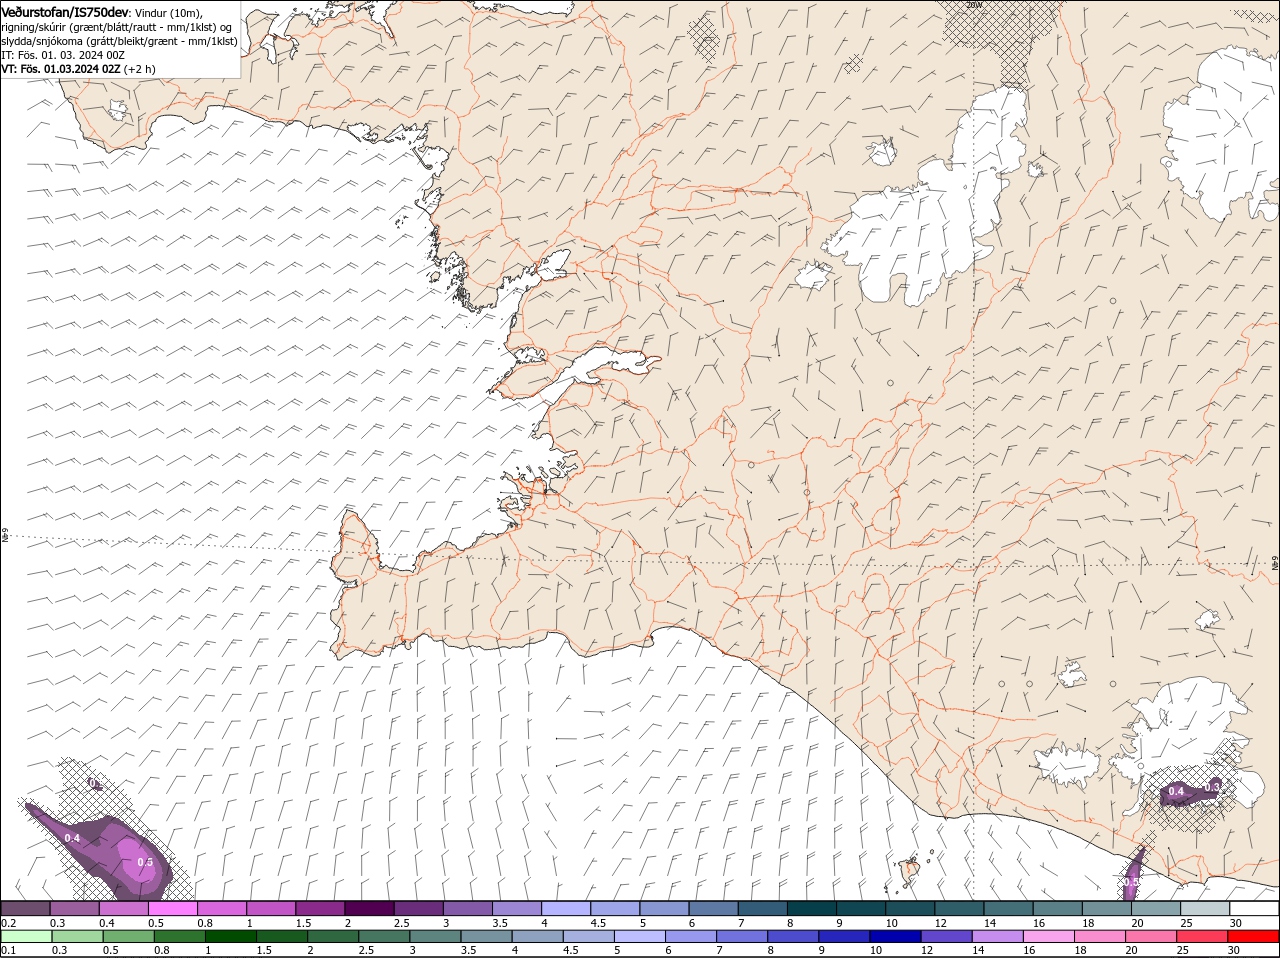Select upper legend swatch between 1 and 1.5
1280x958 pixels.
[271, 908]
